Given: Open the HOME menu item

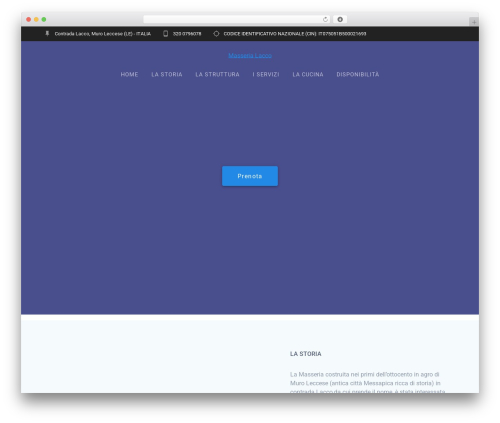Looking at the screenshot, I should (x=129, y=74).
